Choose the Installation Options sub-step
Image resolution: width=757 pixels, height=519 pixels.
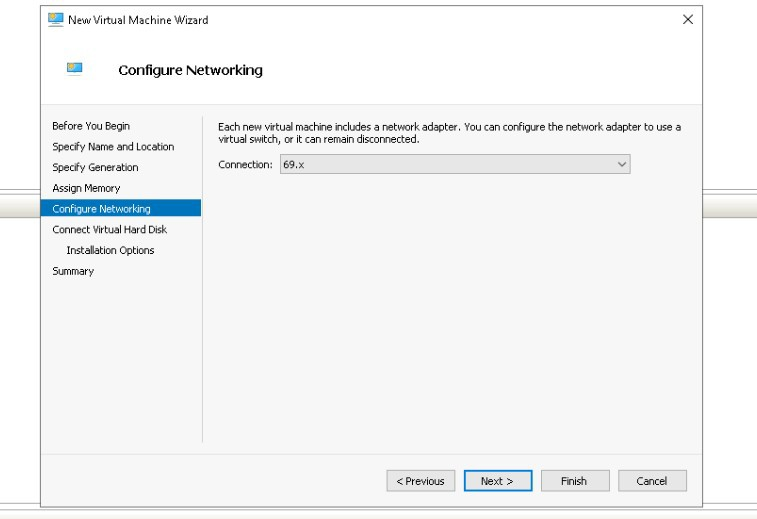(x=110, y=250)
